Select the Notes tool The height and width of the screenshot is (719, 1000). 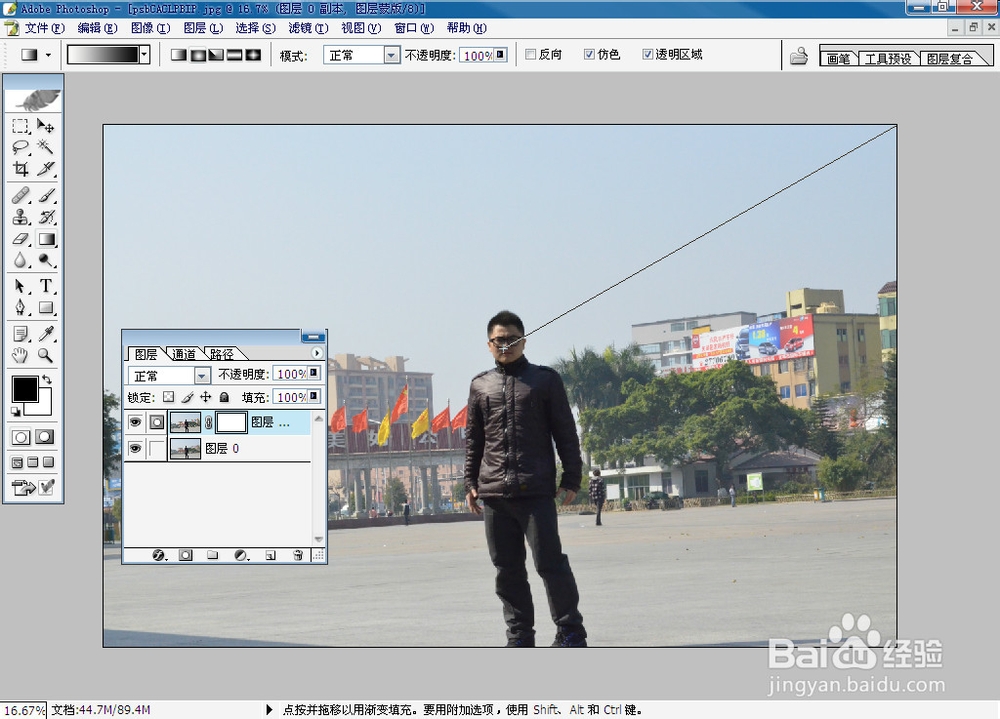[x=20, y=334]
